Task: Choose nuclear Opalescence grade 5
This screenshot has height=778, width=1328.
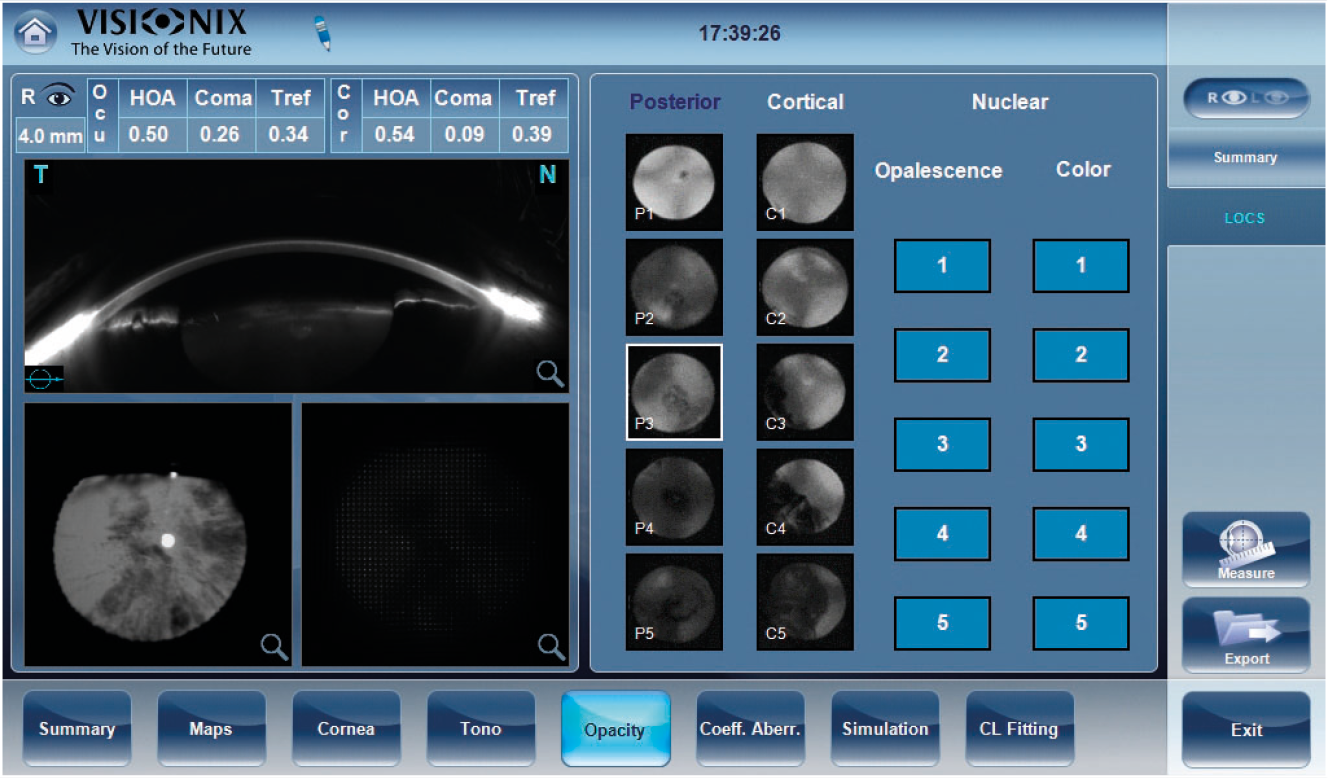Action: [x=942, y=623]
